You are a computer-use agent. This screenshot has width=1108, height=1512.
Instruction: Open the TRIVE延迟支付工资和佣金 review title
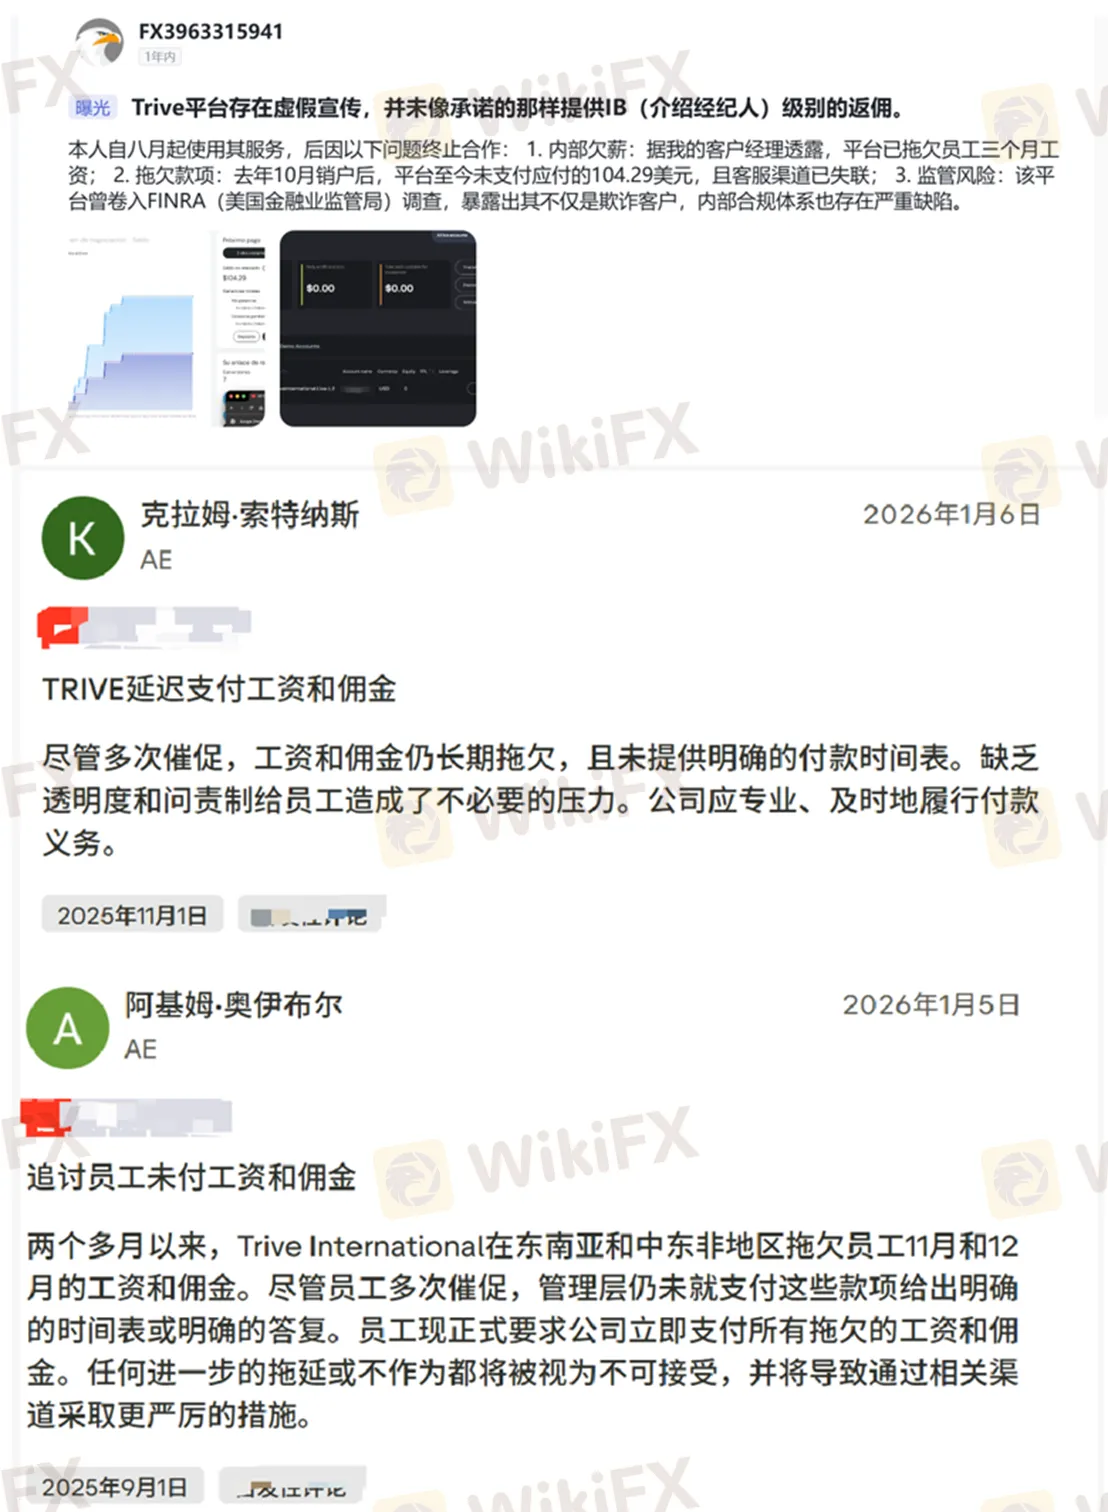pos(219,689)
